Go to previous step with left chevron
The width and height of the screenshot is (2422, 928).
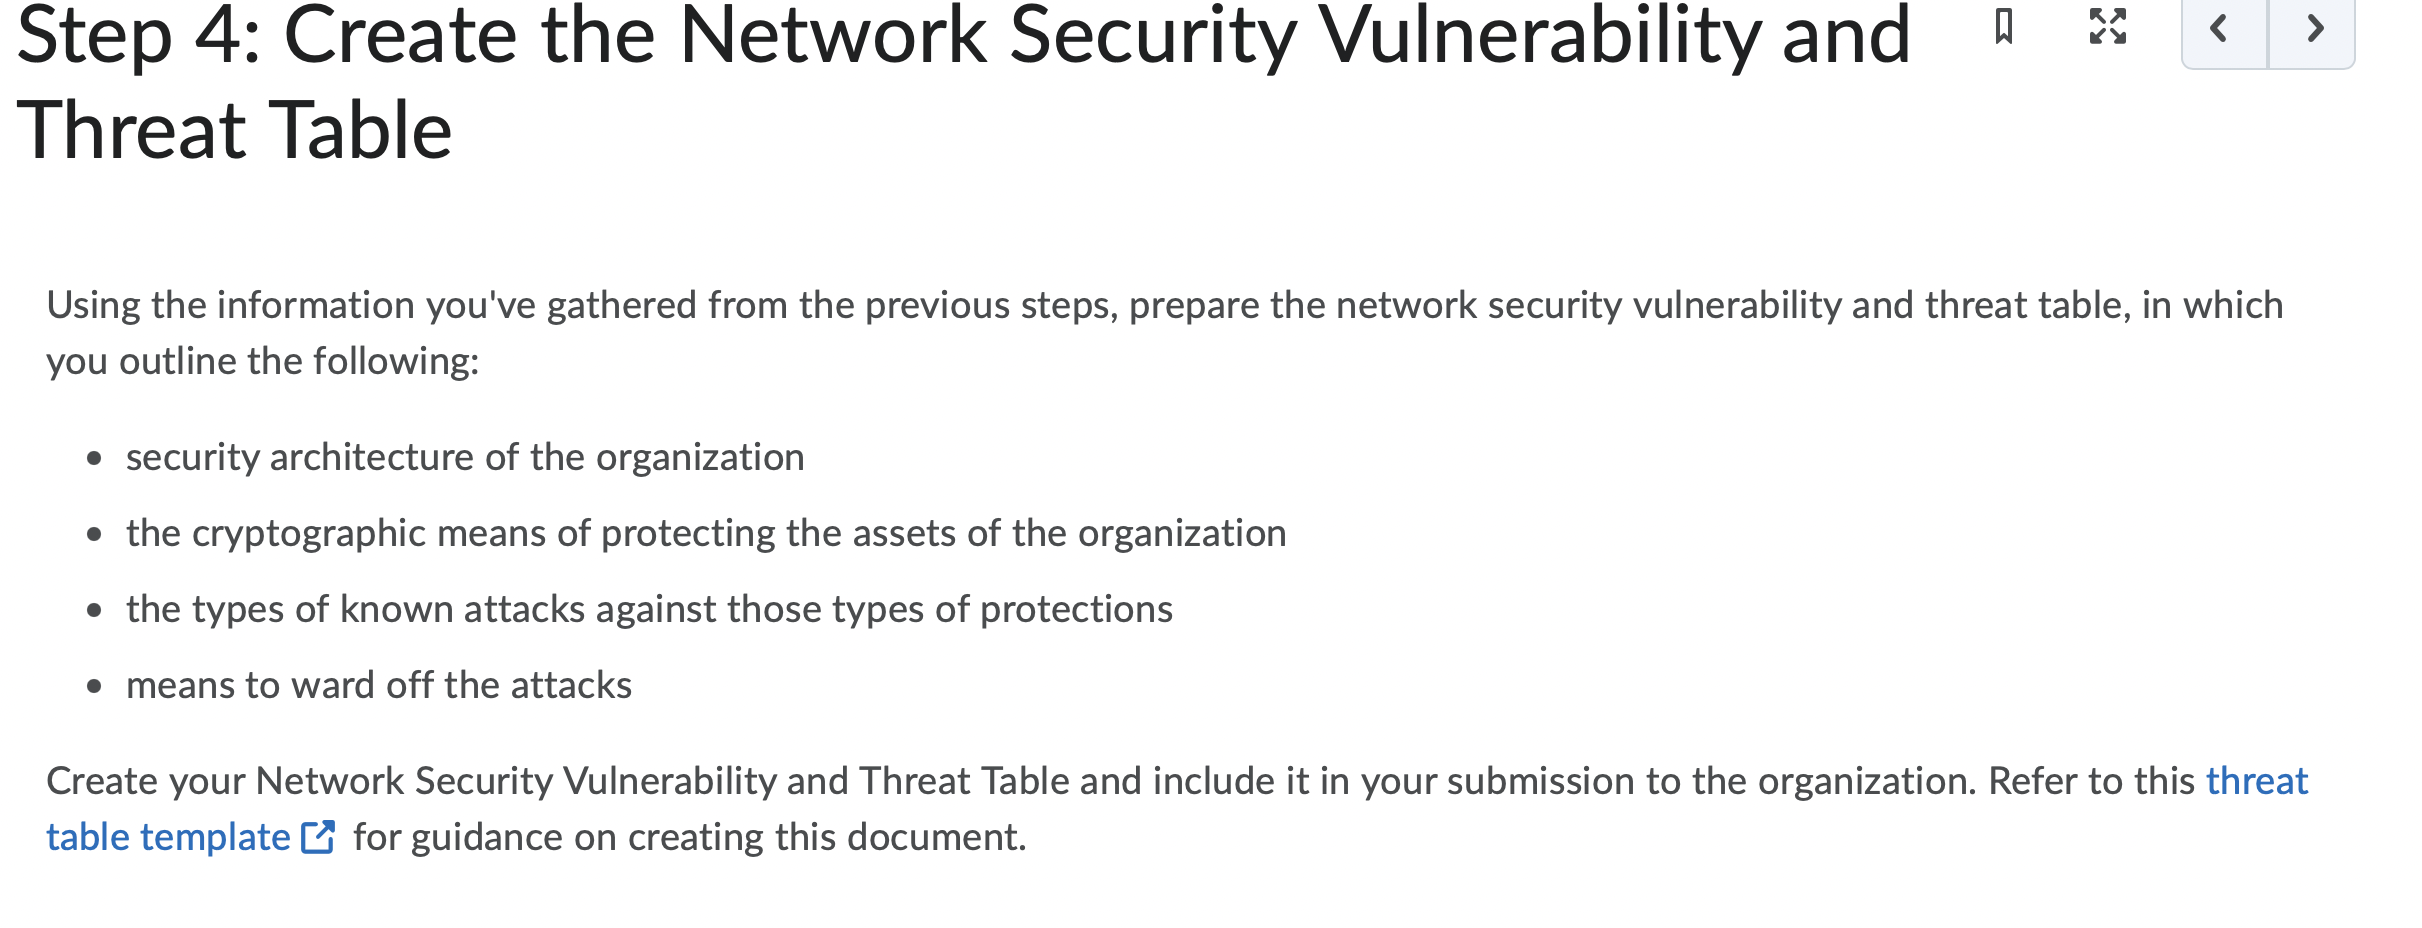click(x=2223, y=31)
